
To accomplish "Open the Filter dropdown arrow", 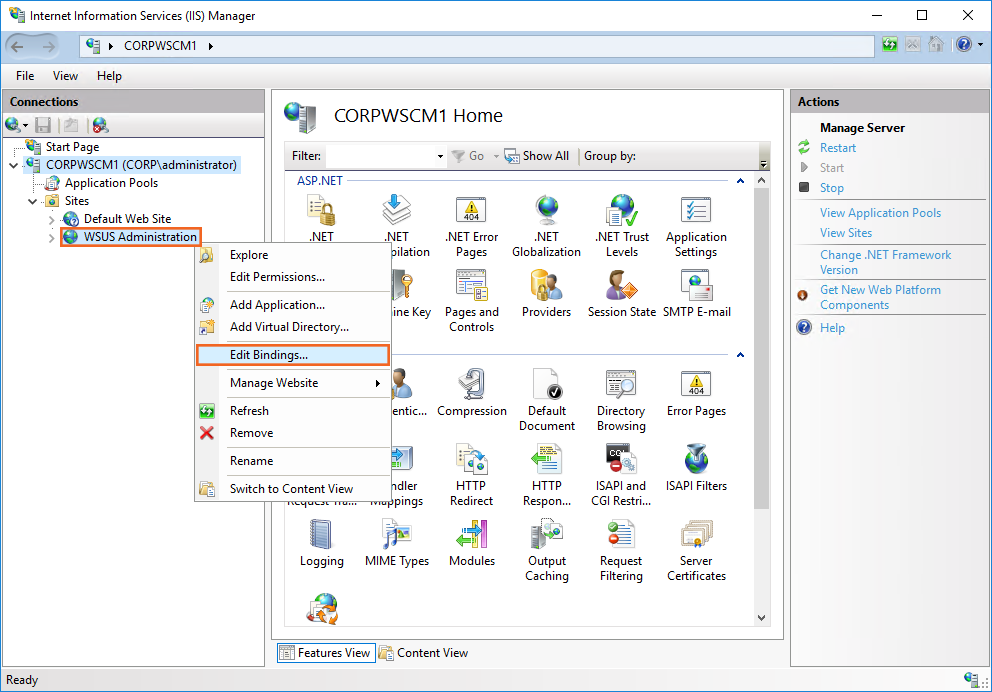I will [x=440, y=157].
